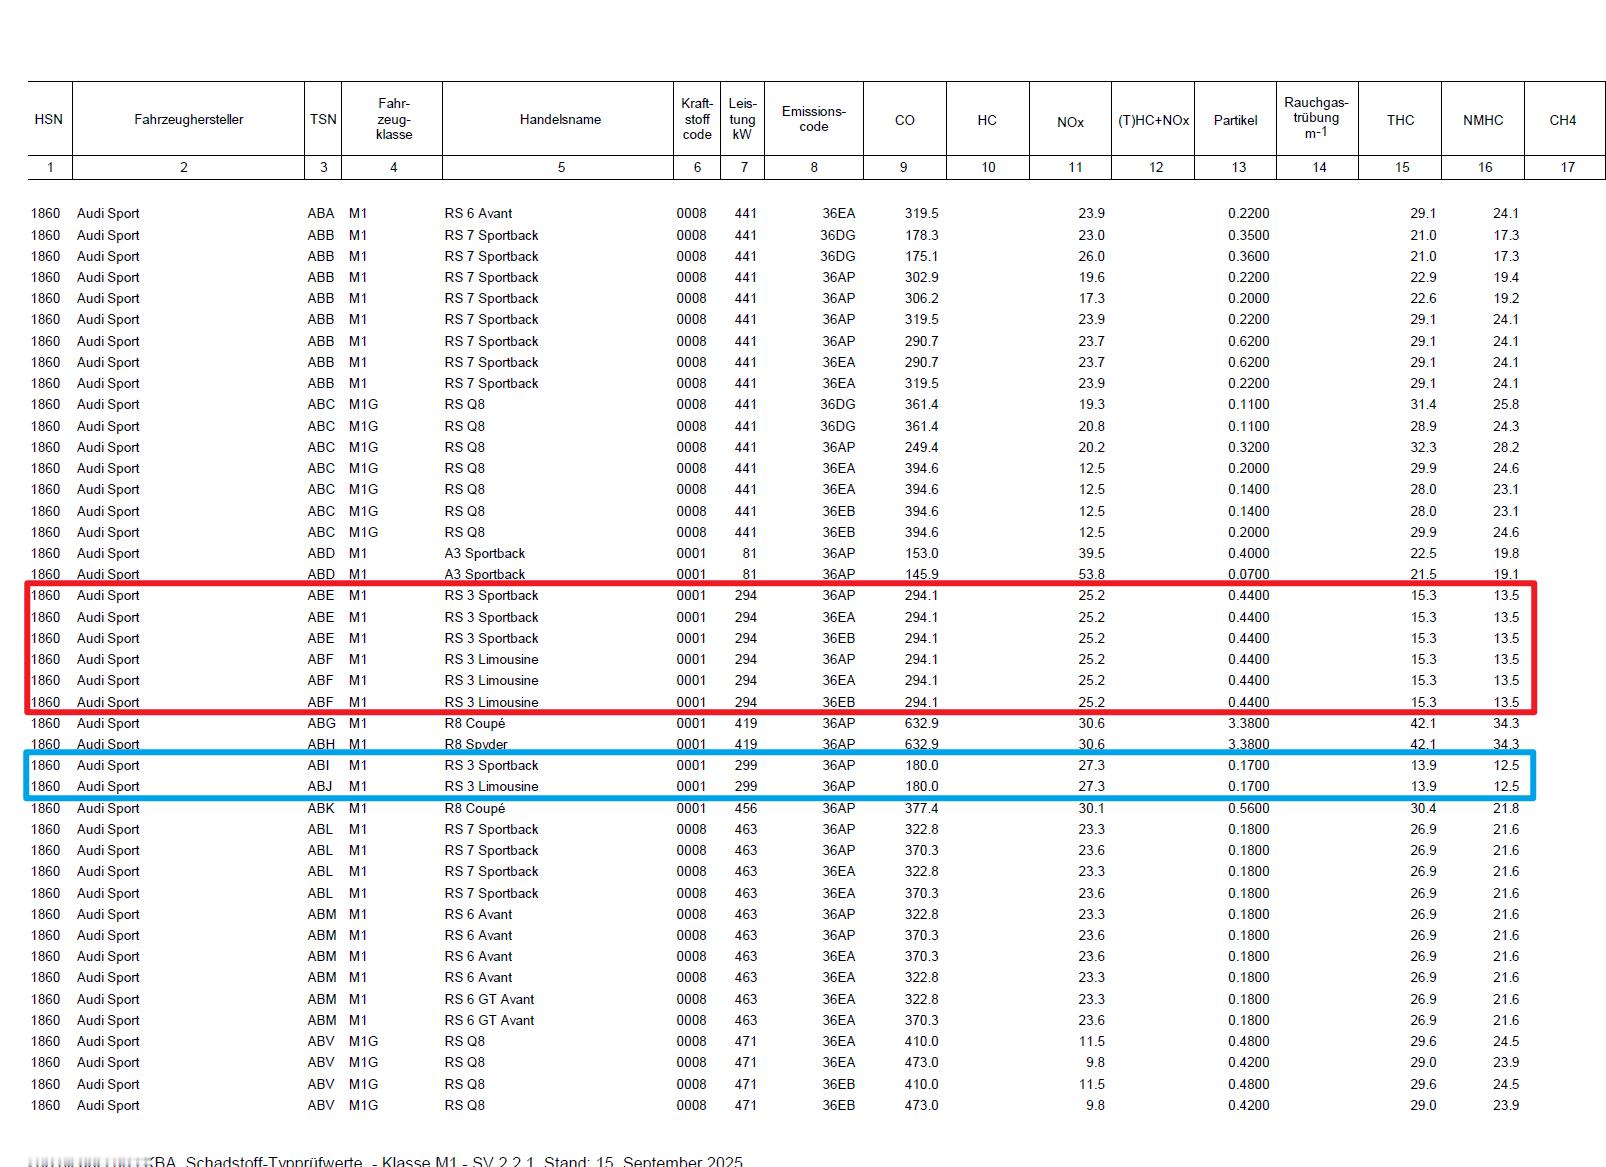
Task: Select RS 6 Avant in the ABA row
Action: pos(478,213)
